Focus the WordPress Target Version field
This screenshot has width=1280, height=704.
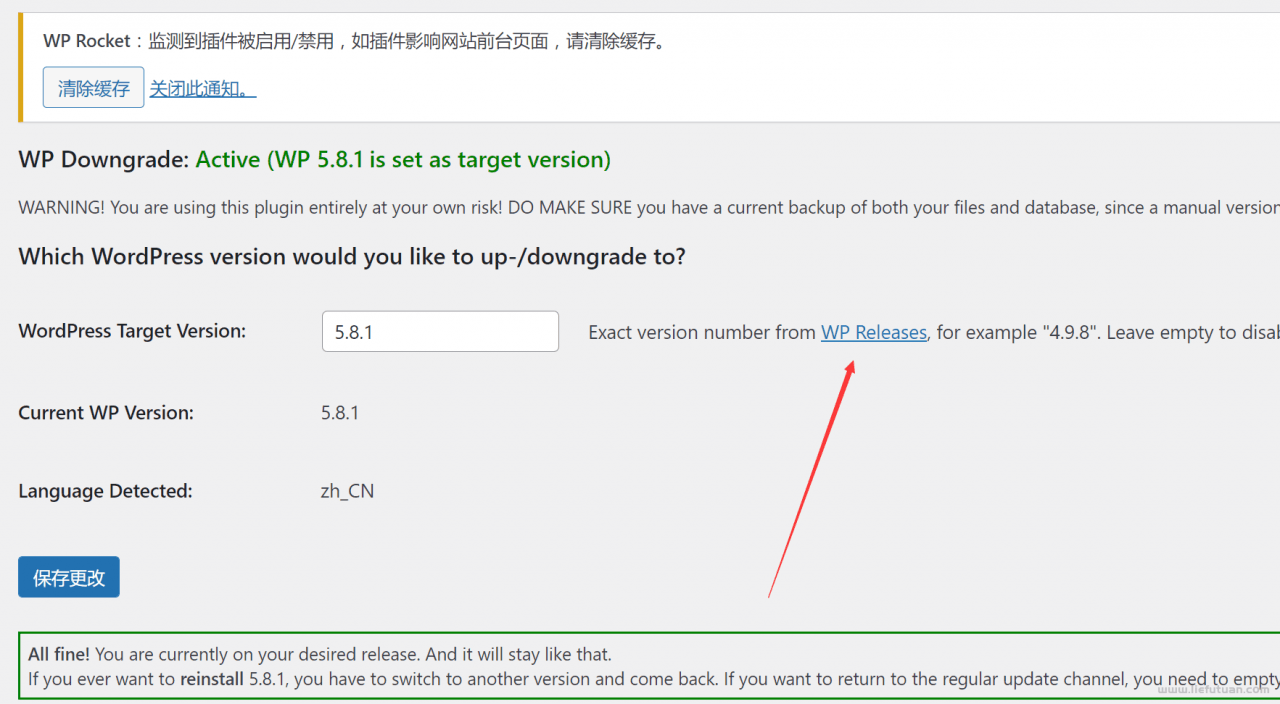440,331
